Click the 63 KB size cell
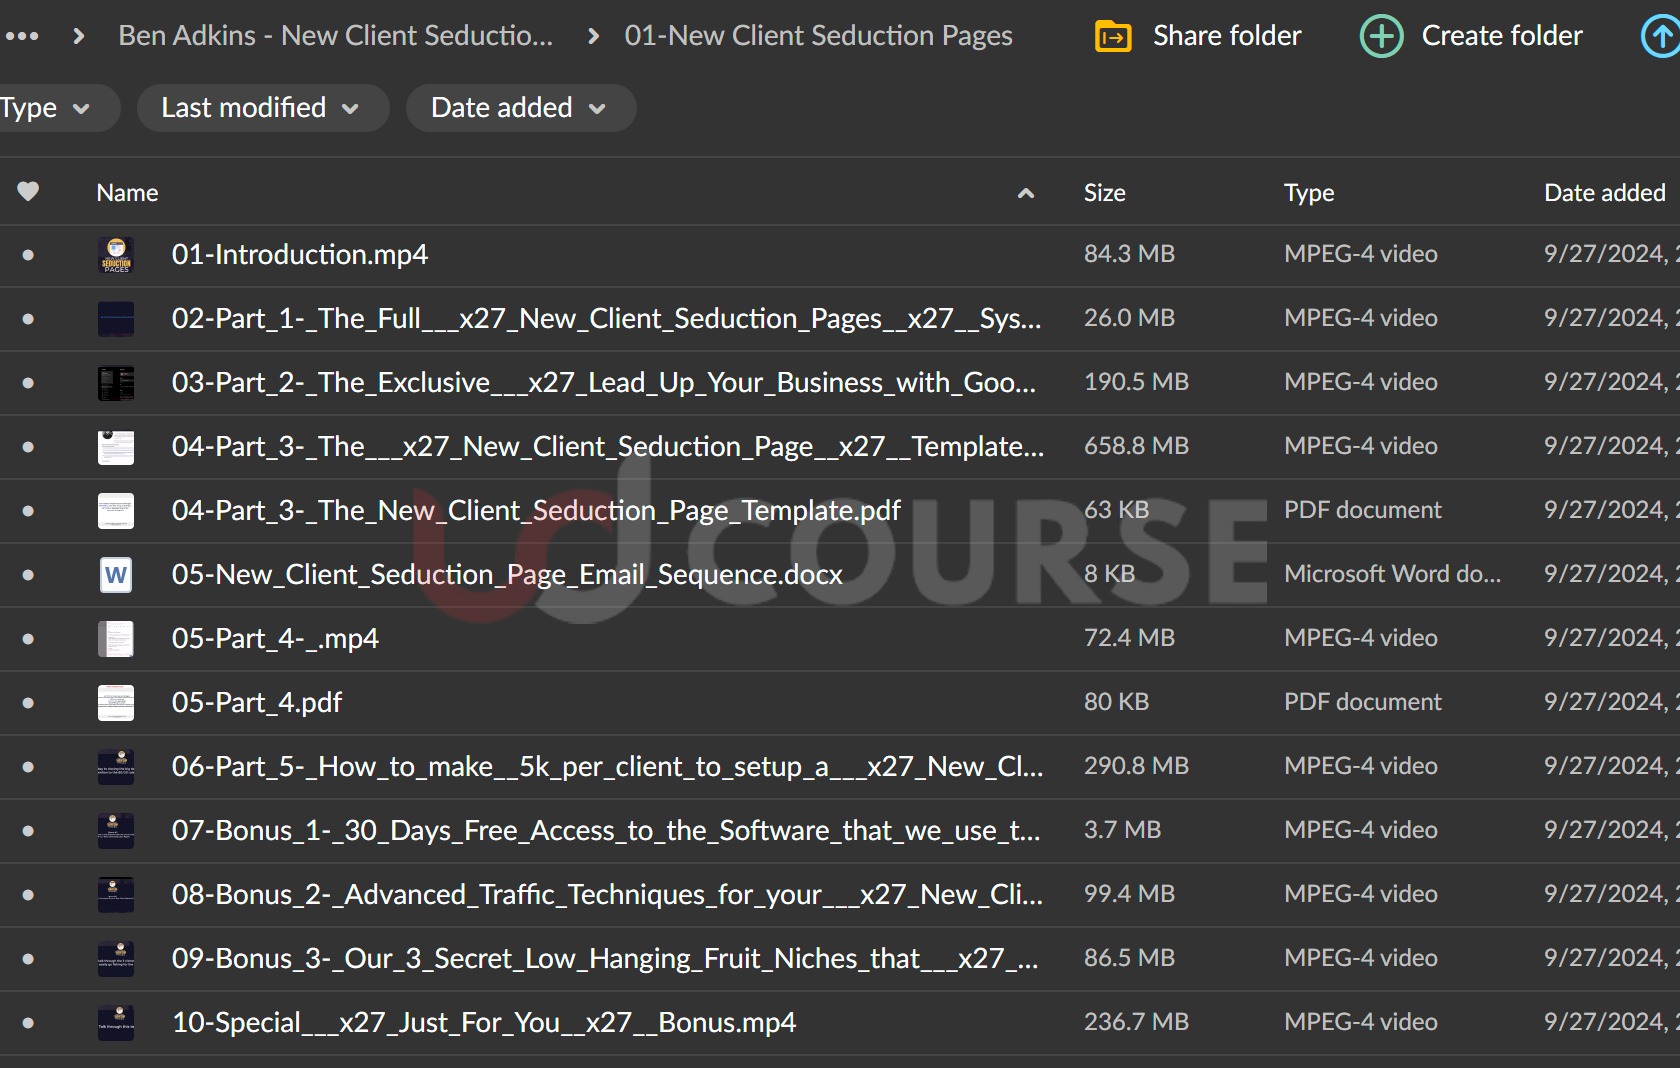Viewport: 1680px width, 1068px height. coord(1116,510)
